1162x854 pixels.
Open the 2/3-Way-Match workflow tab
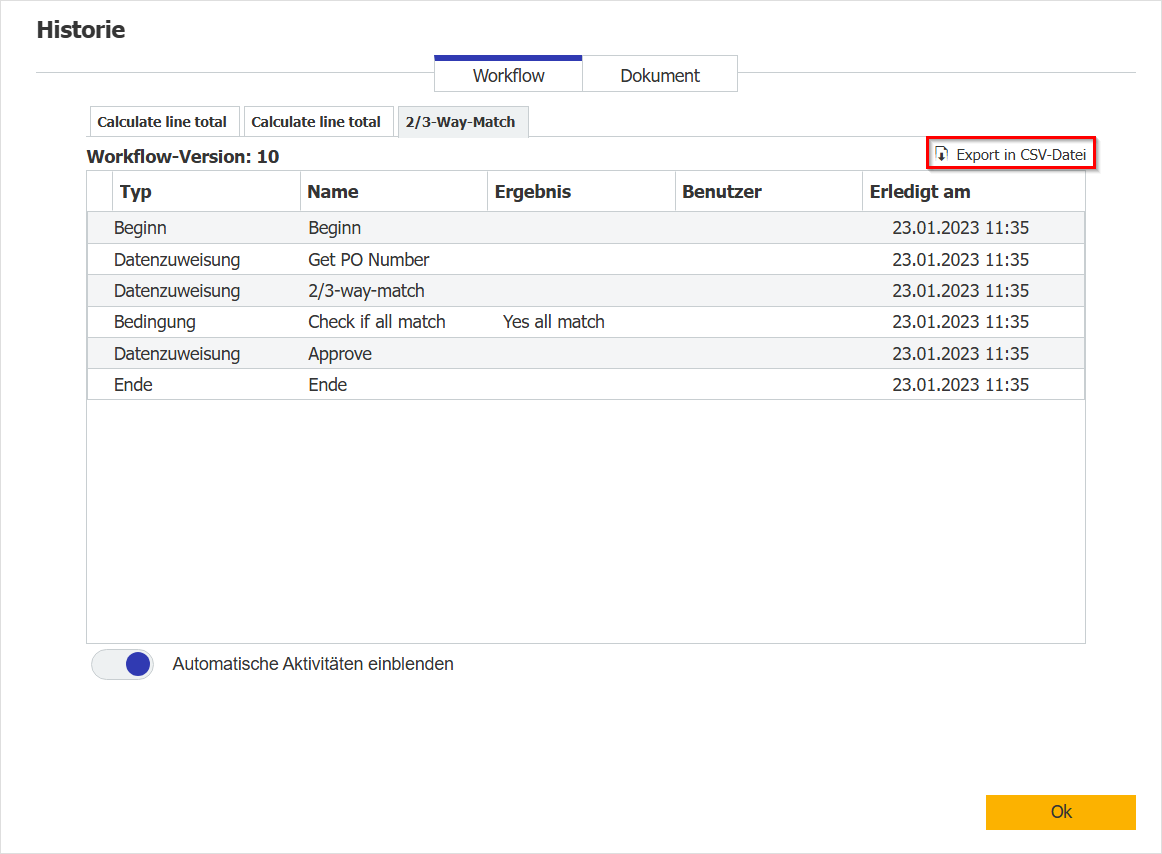pyautogui.click(x=462, y=121)
